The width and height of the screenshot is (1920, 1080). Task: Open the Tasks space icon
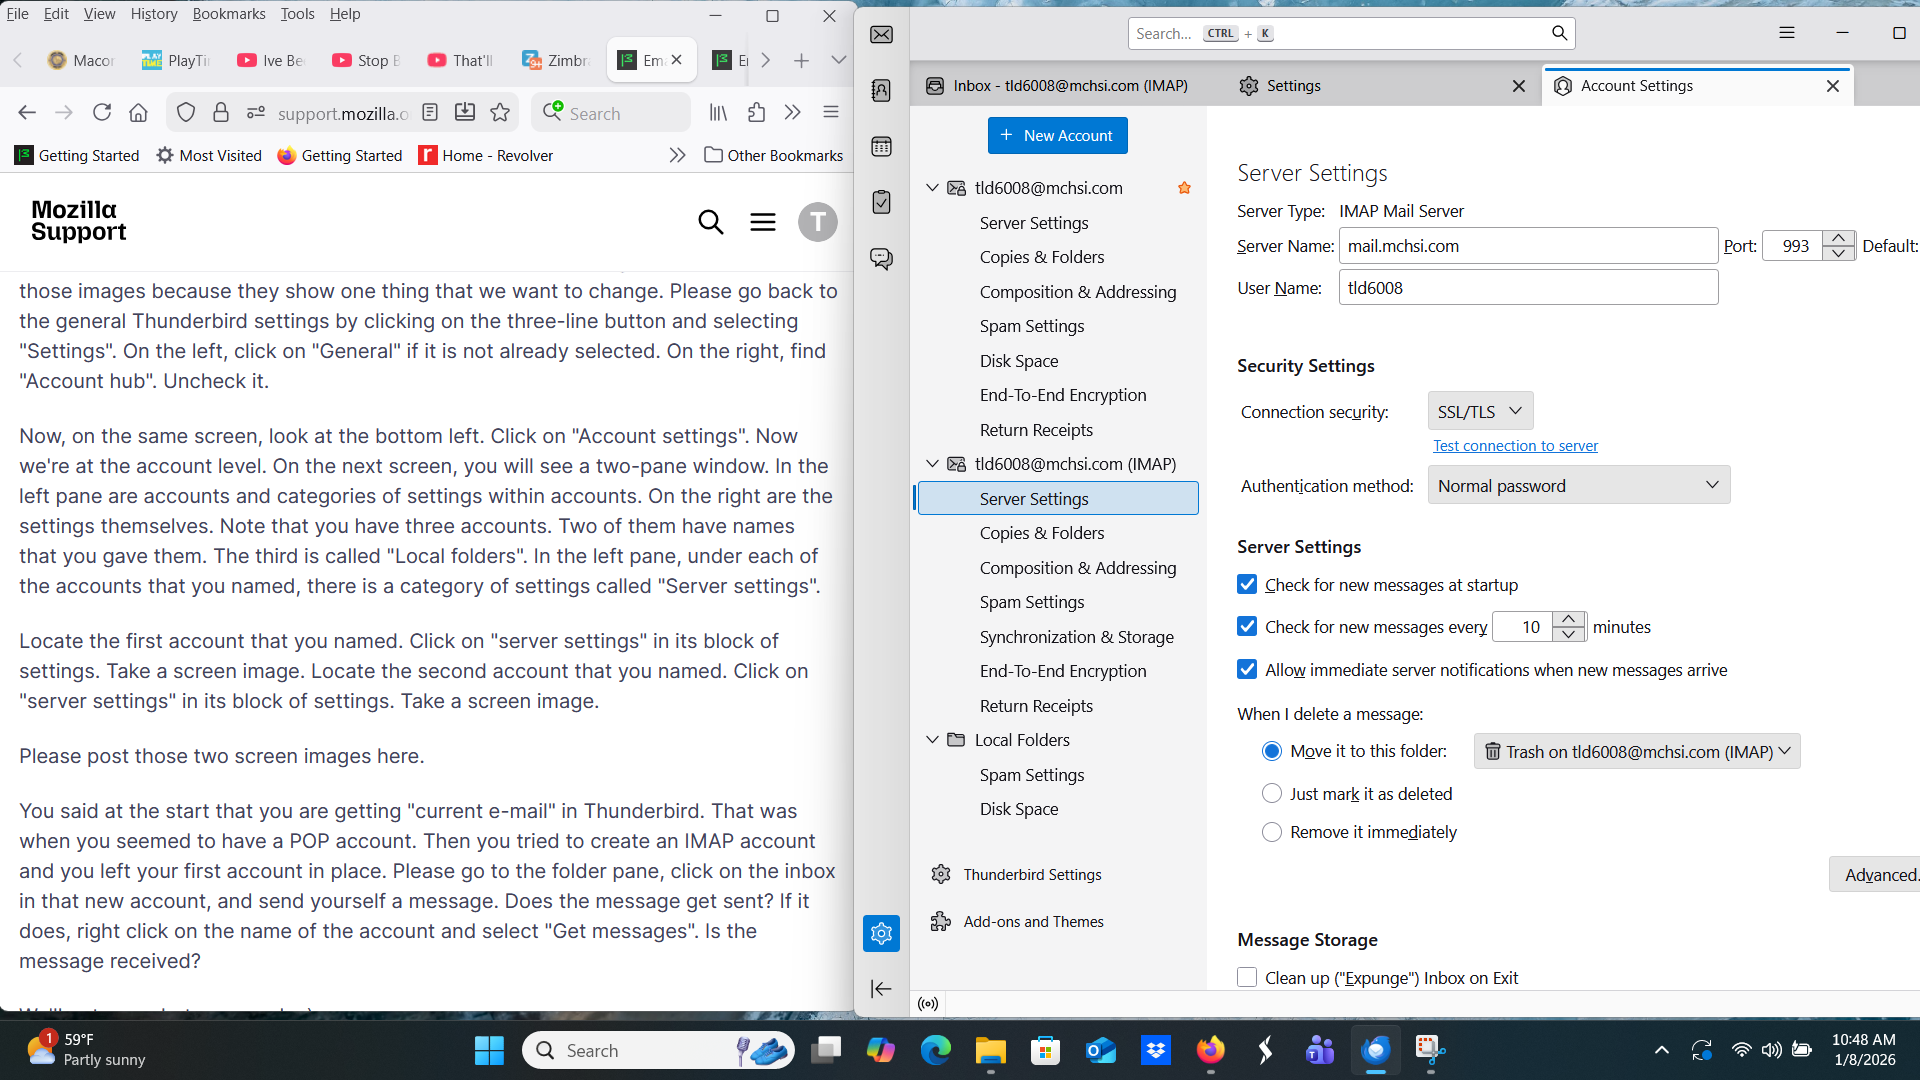point(881,202)
